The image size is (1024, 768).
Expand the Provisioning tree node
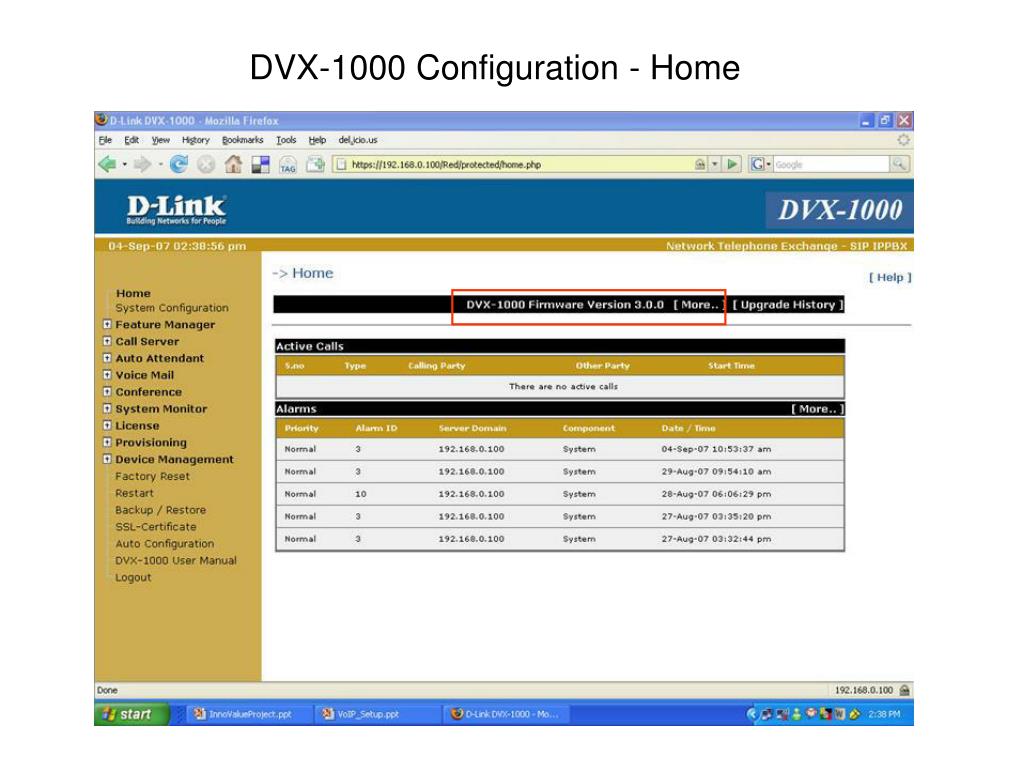point(107,442)
